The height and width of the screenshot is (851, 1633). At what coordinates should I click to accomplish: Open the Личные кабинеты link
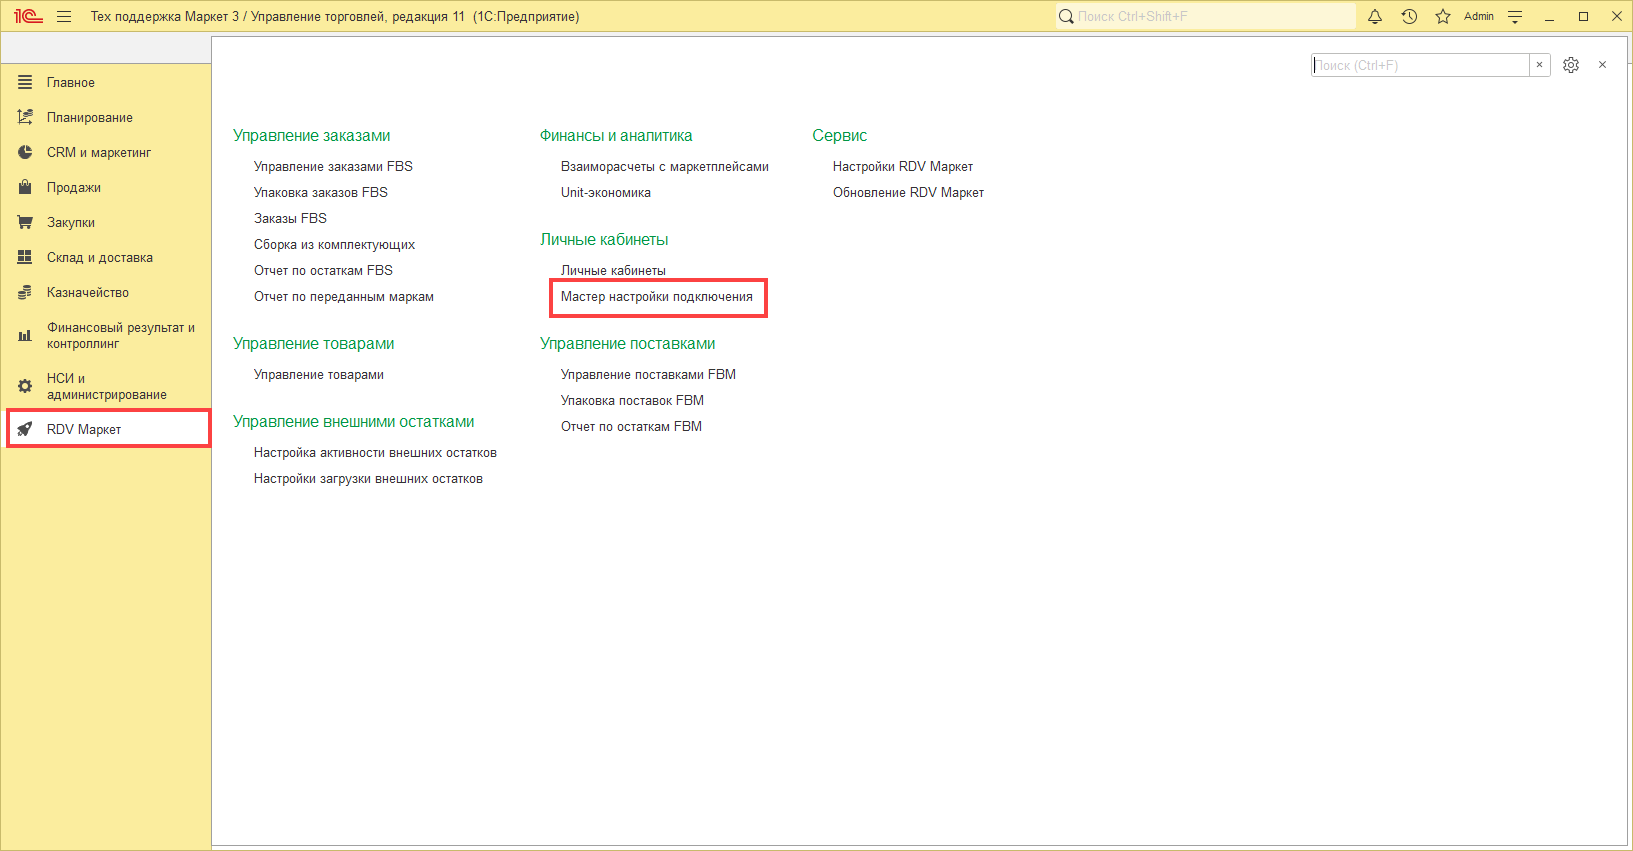(x=613, y=270)
